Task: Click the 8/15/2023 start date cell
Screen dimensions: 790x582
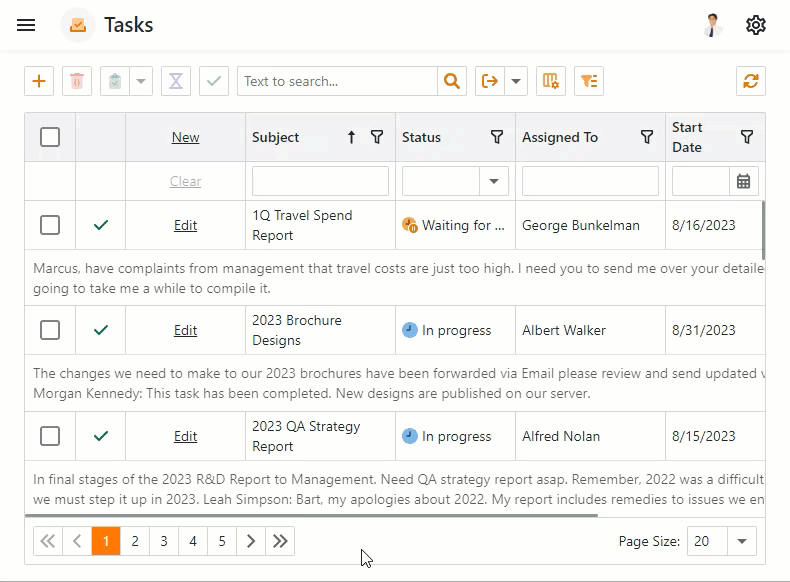Action: click(715, 436)
